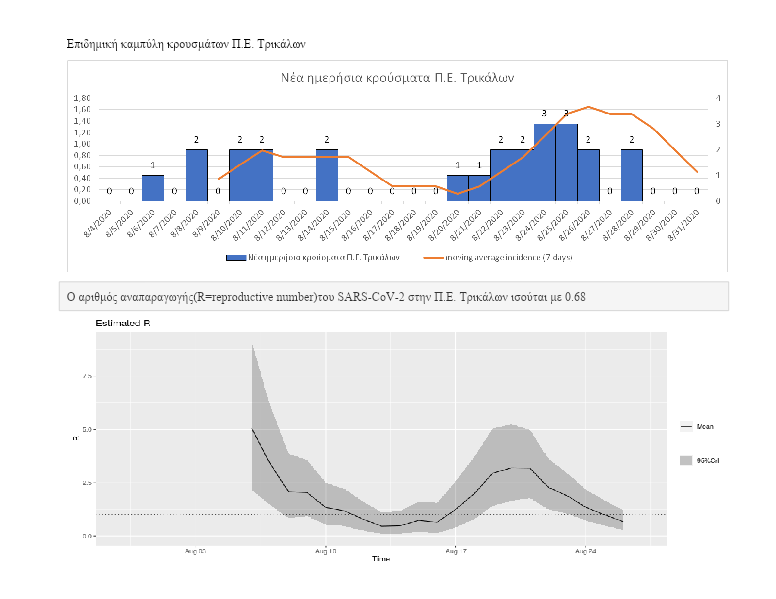Select the bar for 8/6/2020
The height and width of the screenshot is (599, 776).
[x=153, y=188]
